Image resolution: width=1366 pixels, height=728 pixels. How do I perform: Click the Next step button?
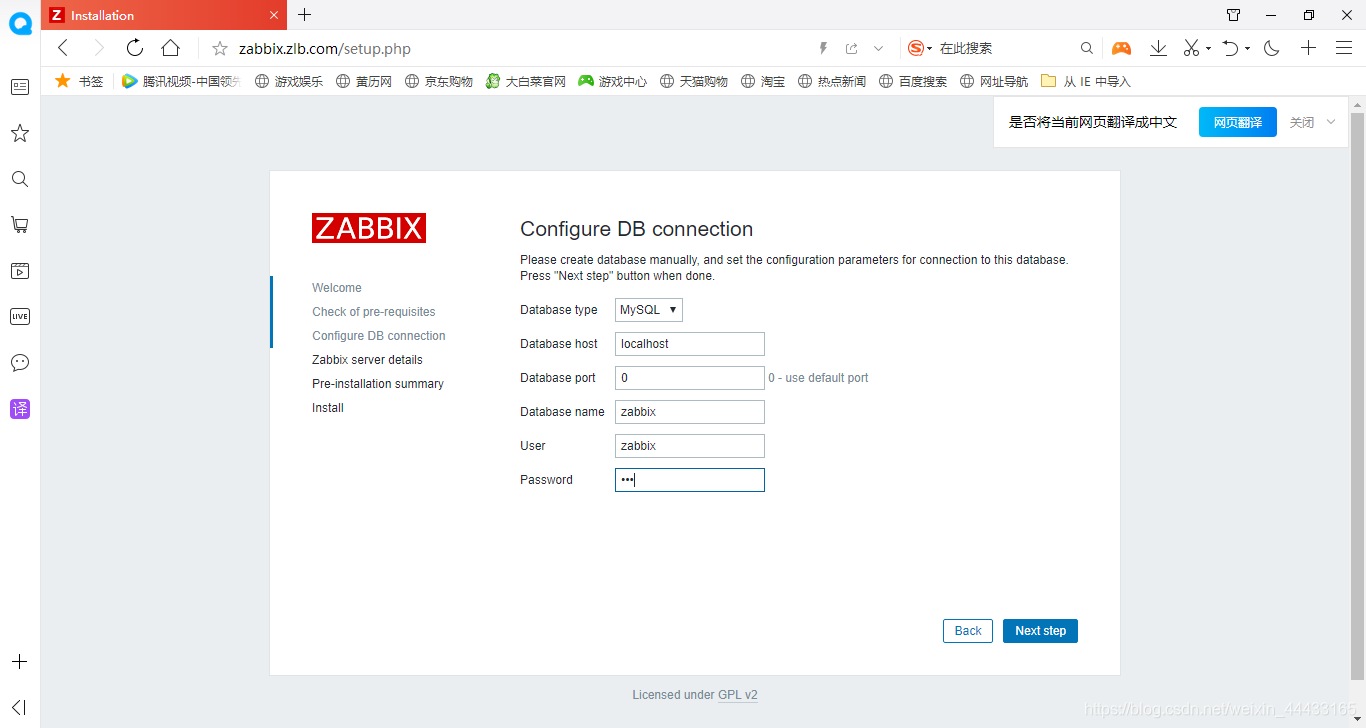pyautogui.click(x=1040, y=631)
